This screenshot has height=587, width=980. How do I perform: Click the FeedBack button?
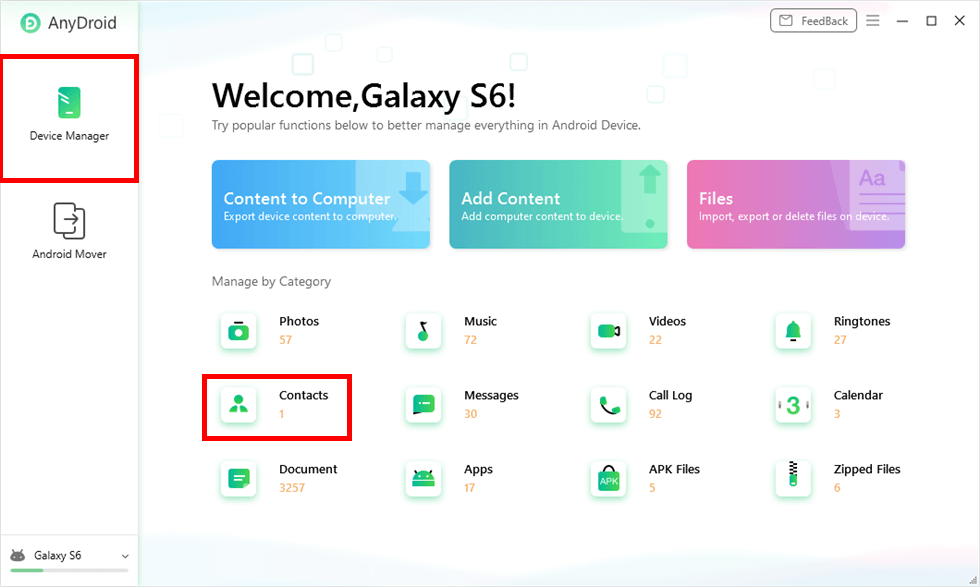(x=813, y=21)
